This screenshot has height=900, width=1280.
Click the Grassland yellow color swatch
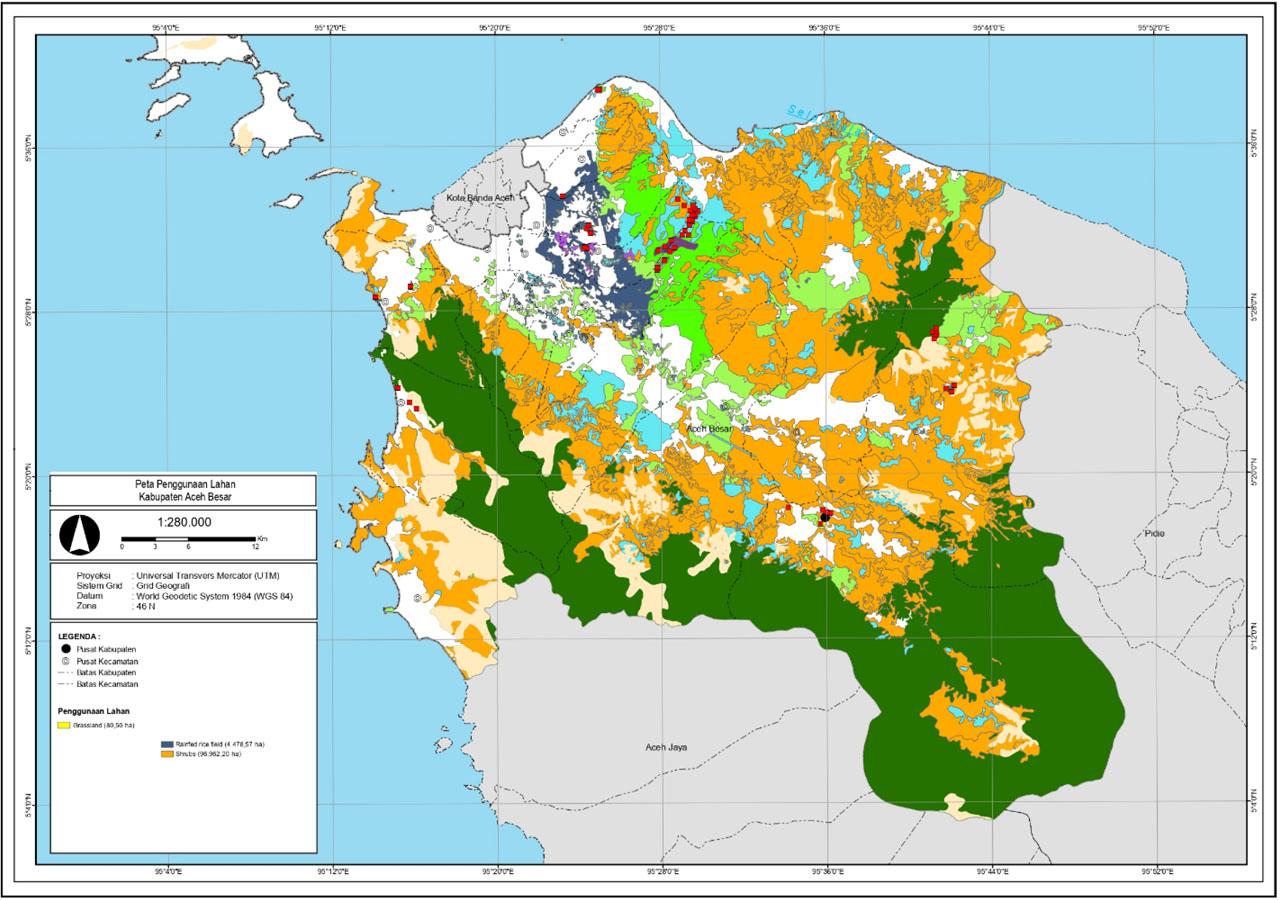pos(63,724)
